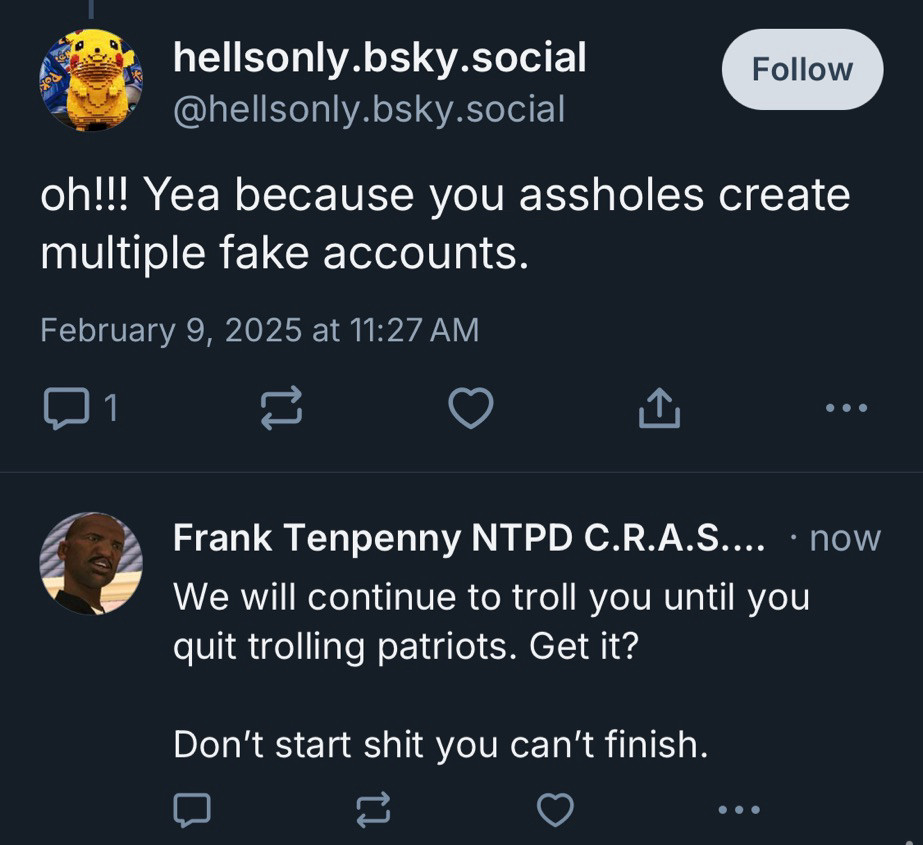Open more options for hellsonly post
The image size is (923, 845).
(846, 407)
